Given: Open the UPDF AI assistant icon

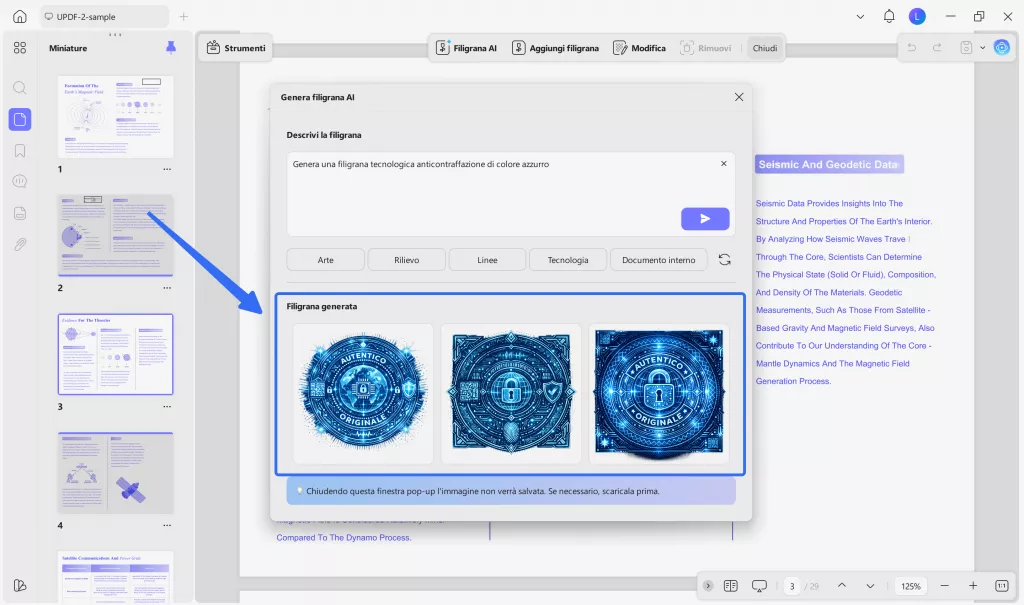Looking at the screenshot, I should click(1001, 47).
